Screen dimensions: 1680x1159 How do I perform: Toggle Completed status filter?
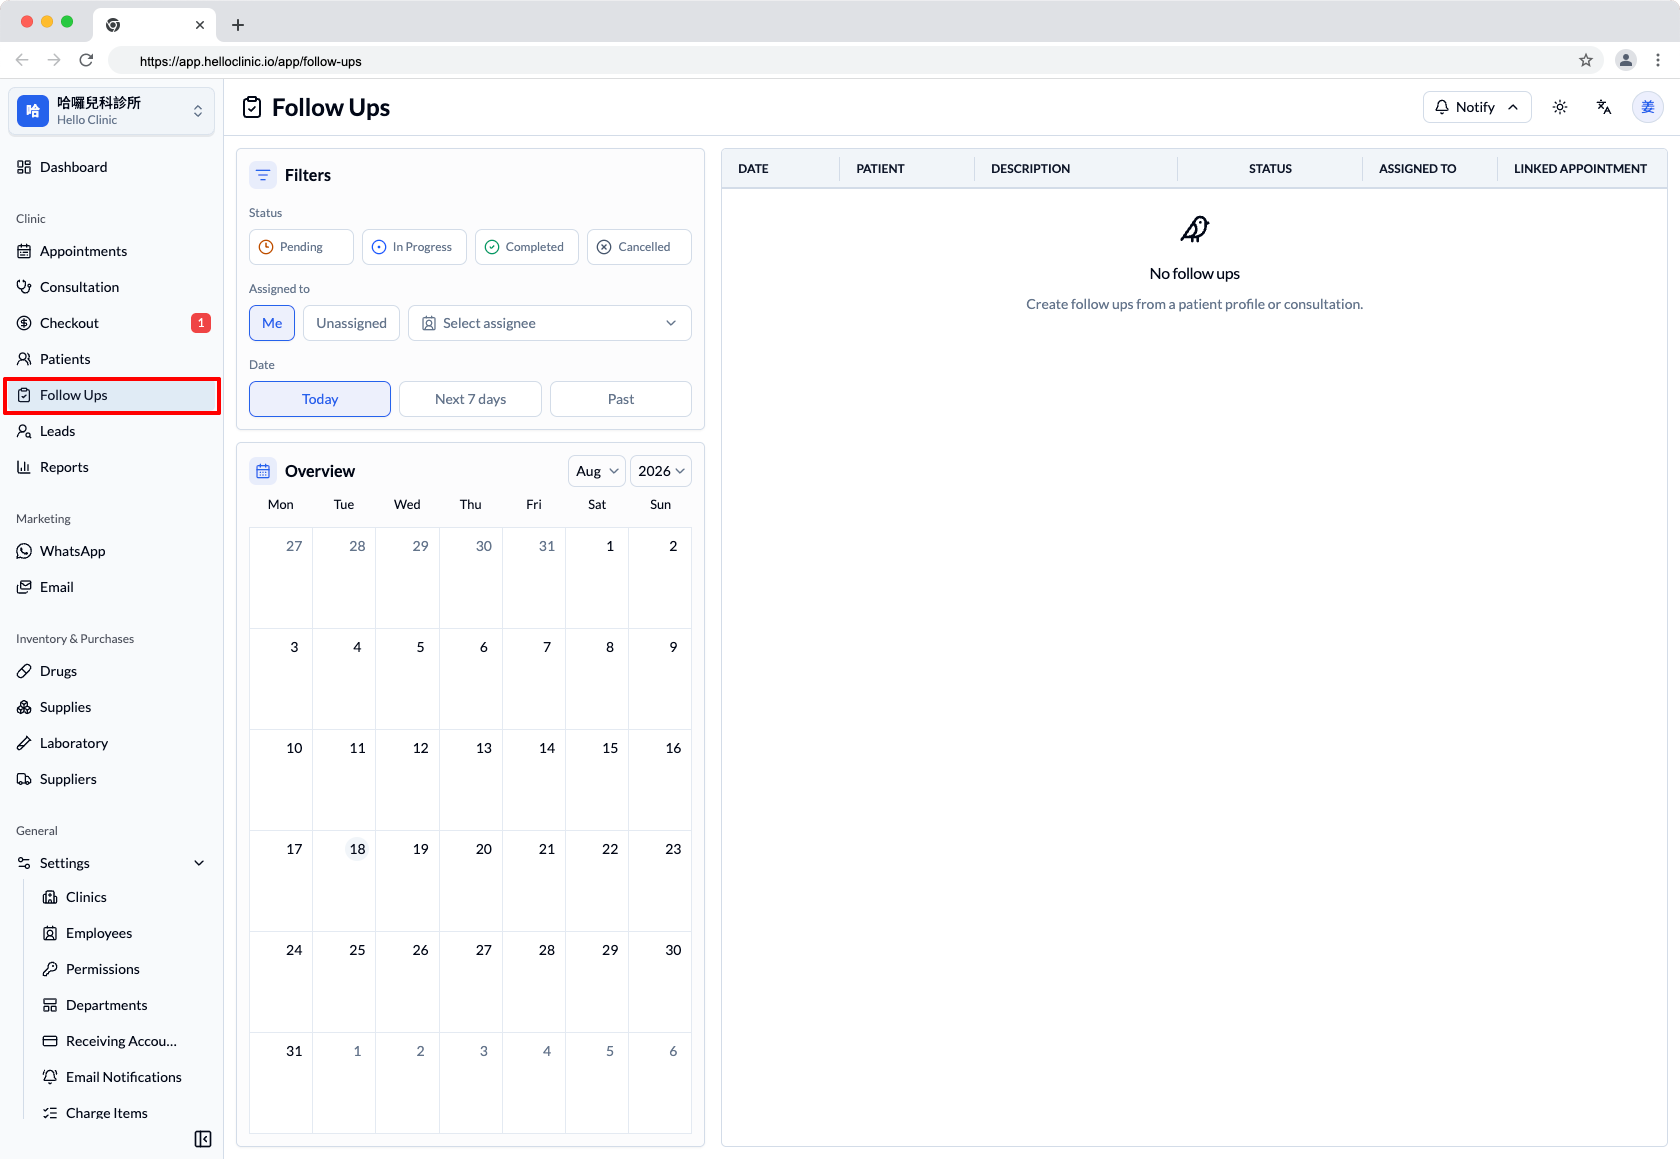pos(527,247)
